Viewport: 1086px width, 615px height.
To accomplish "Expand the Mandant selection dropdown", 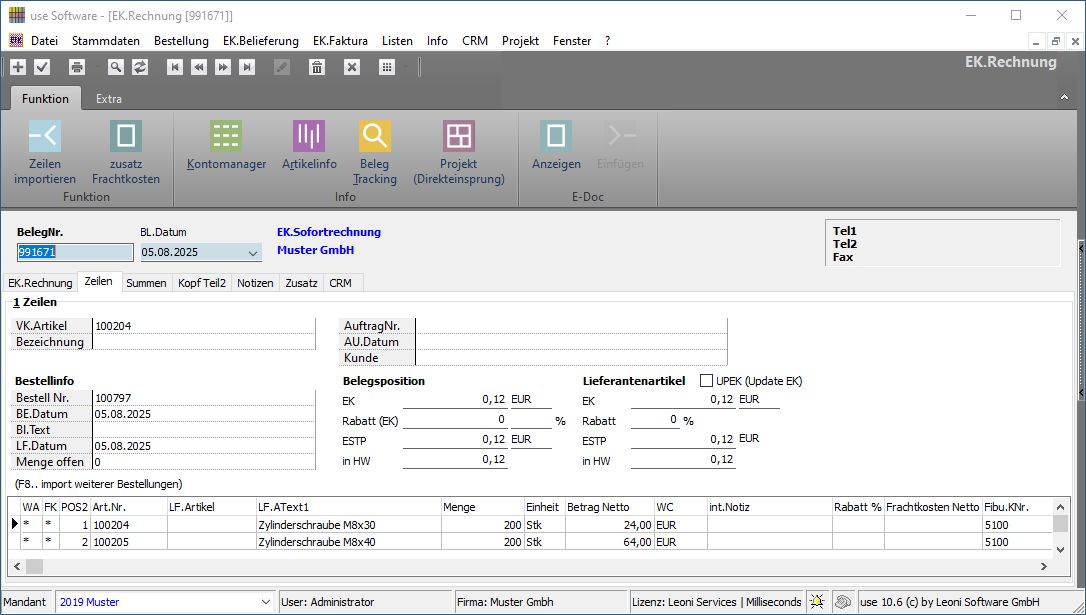I will point(265,602).
